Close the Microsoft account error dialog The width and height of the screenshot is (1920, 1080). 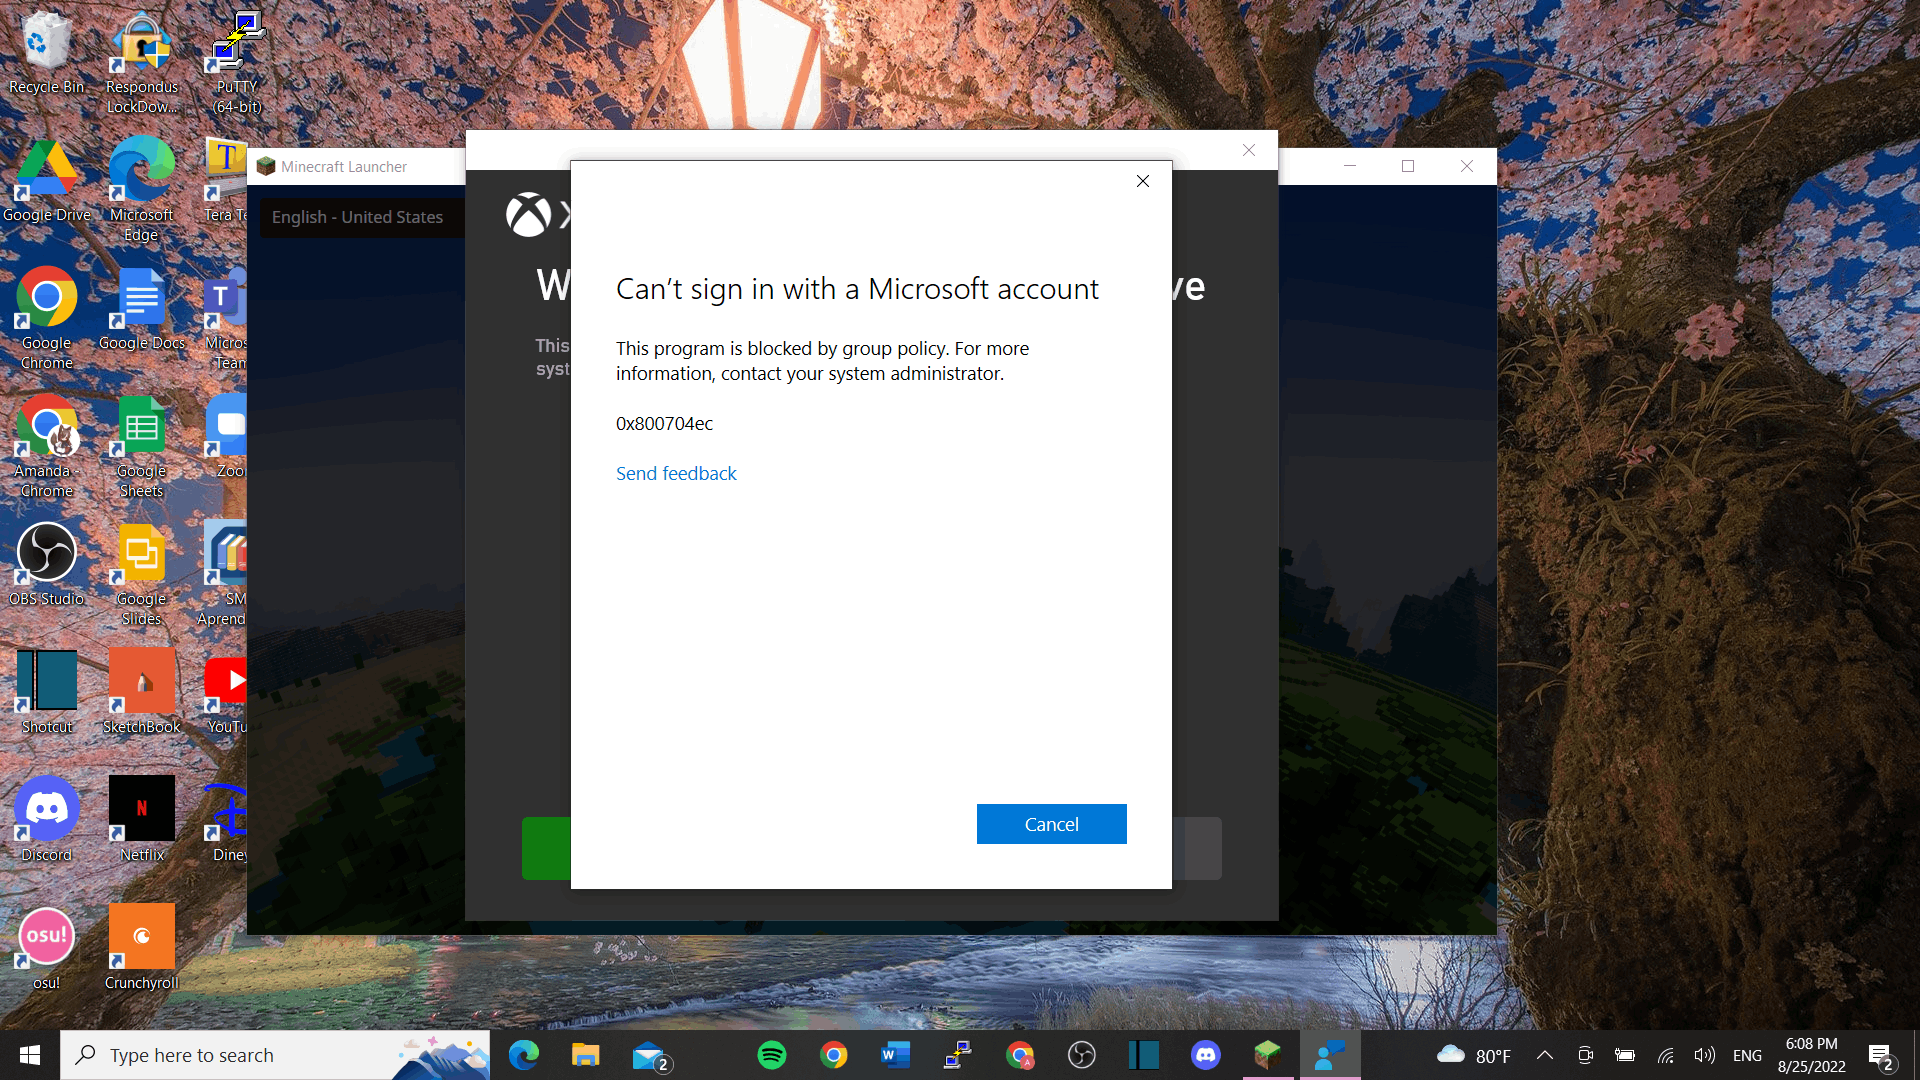[x=1143, y=181]
